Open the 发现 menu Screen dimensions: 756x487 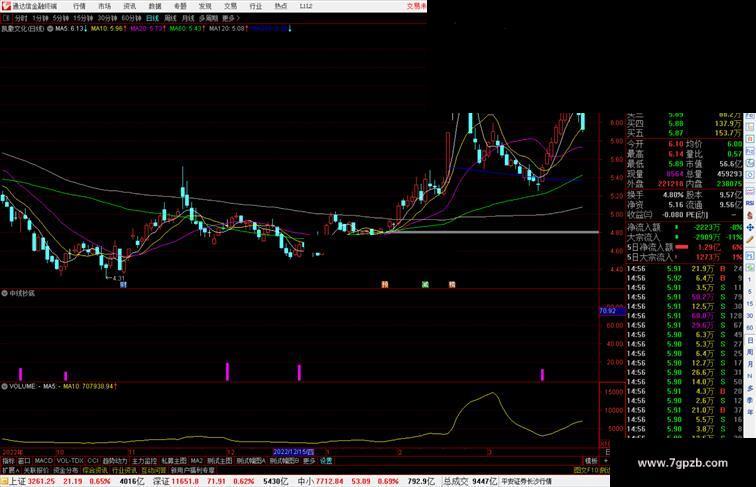pyautogui.click(x=205, y=6)
